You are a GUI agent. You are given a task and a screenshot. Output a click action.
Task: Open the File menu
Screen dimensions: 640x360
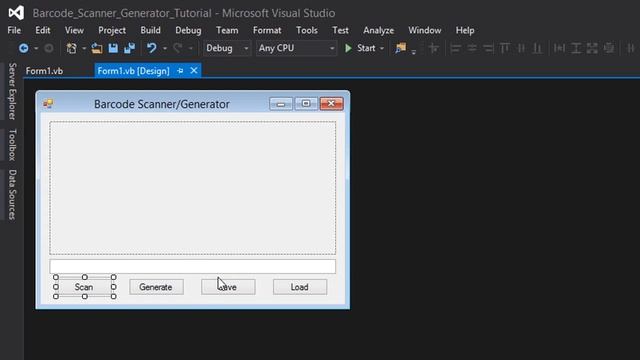(14, 30)
